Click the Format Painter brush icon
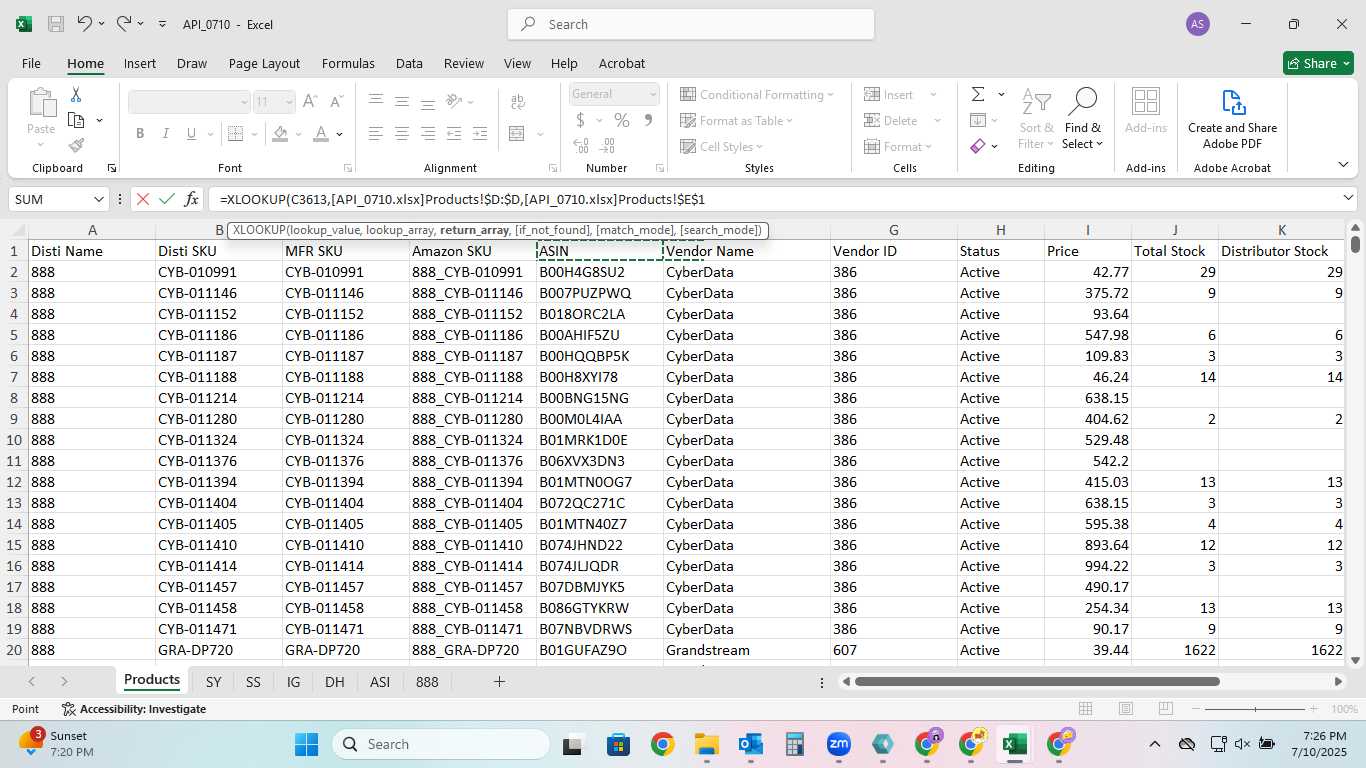 click(76, 145)
